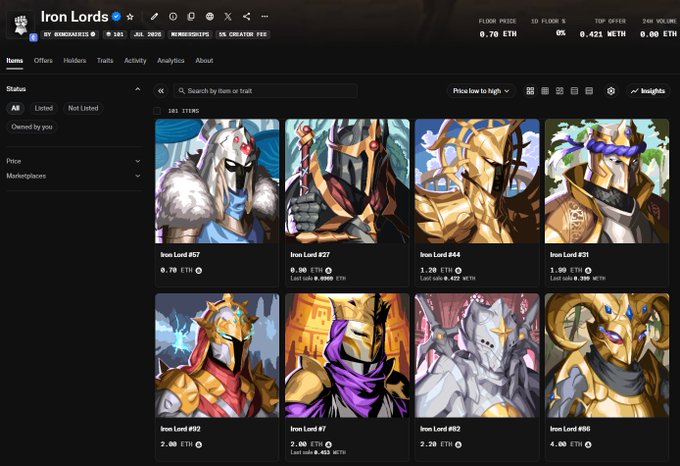Collapse the filter sidebar with double chevron
The image size is (680, 466).
[x=161, y=91]
